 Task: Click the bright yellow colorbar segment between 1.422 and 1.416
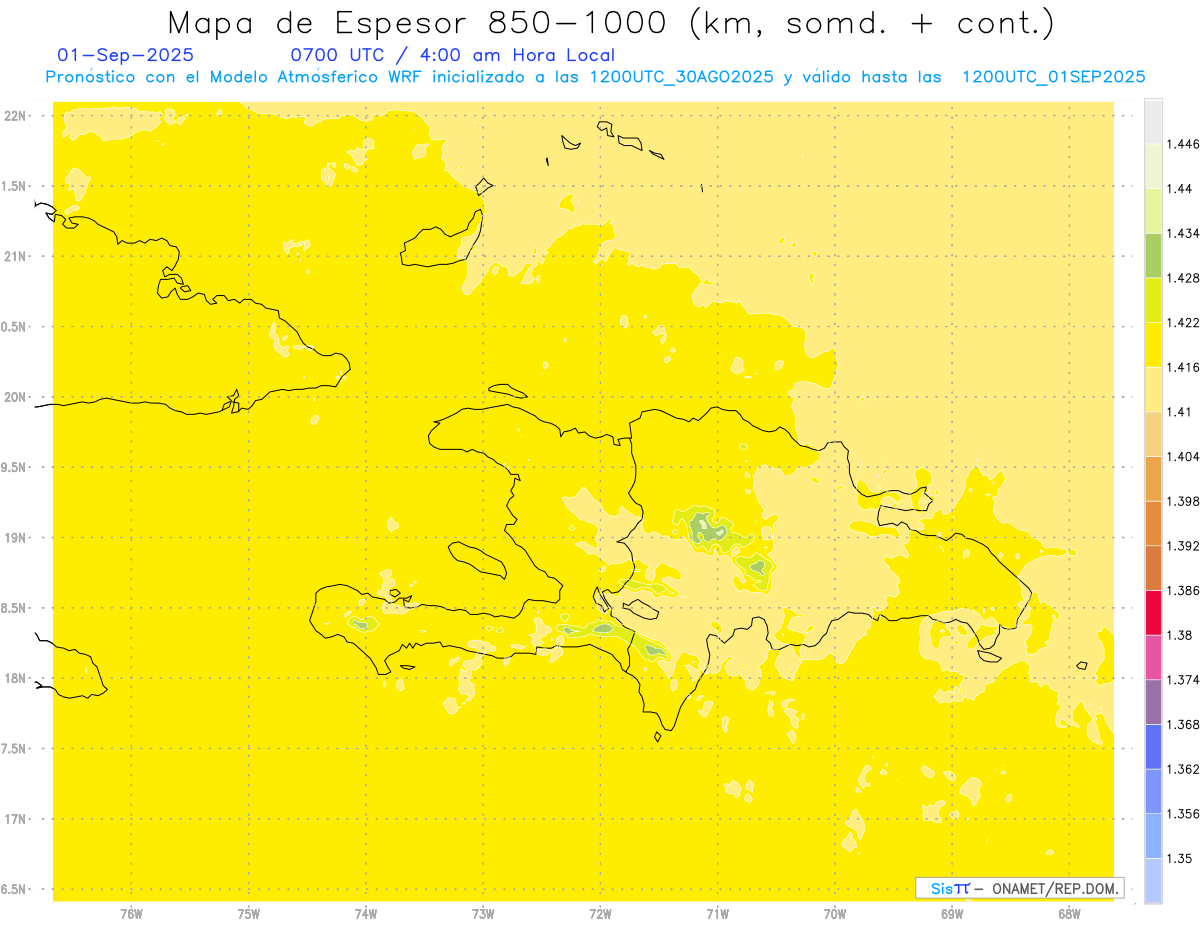point(1153,345)
